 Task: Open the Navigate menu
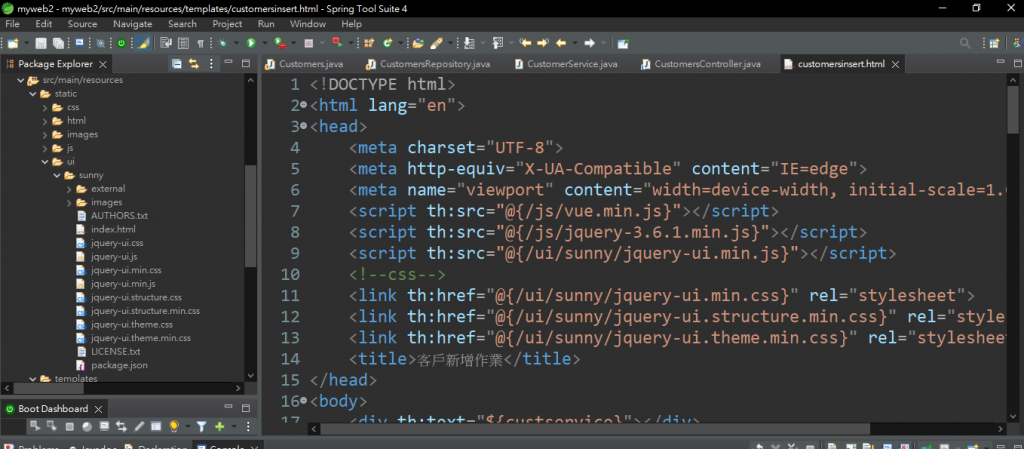click(133, 23)
